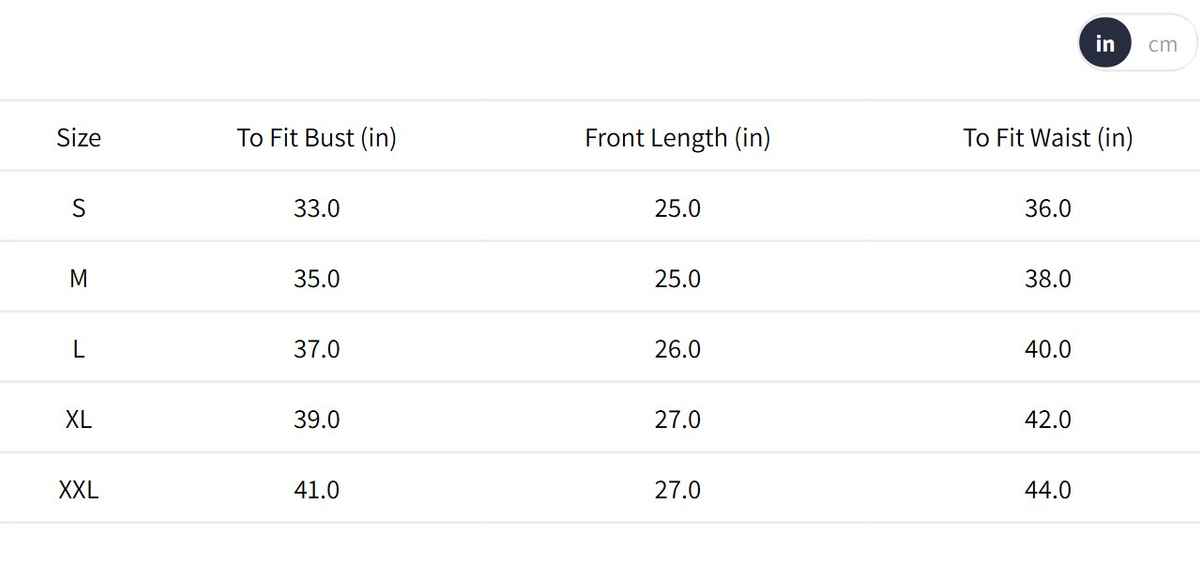Click front length 27.0 in XL row
This screenshot has width=1200, height=580.
point(677,420)
